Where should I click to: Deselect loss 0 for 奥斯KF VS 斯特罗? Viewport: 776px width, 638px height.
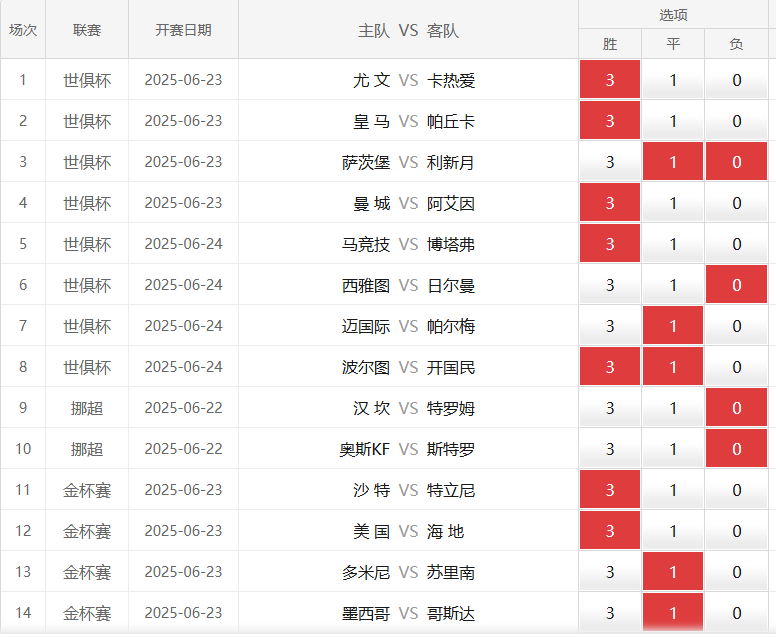(x=736, y=449)
